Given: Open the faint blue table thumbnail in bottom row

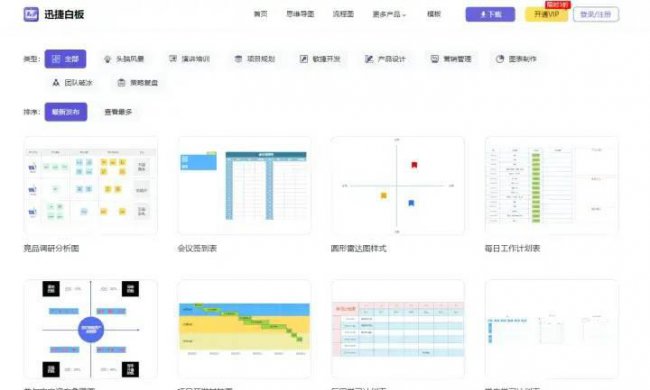Looking at the screenshot, I should click(552, 329).
